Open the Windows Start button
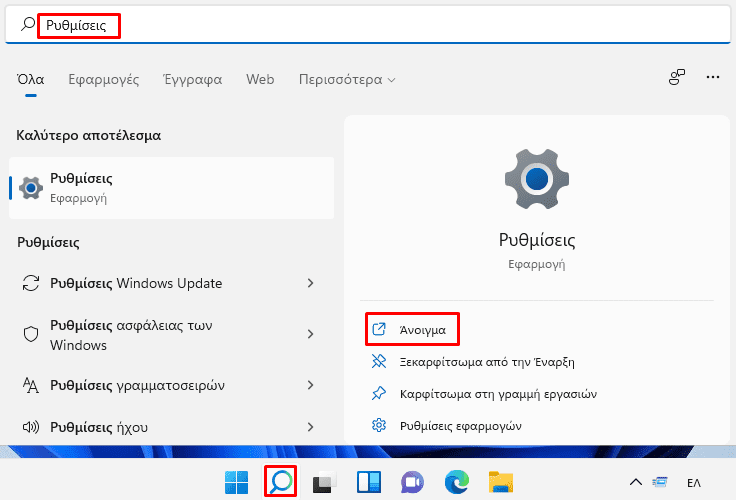 point(237,482)
